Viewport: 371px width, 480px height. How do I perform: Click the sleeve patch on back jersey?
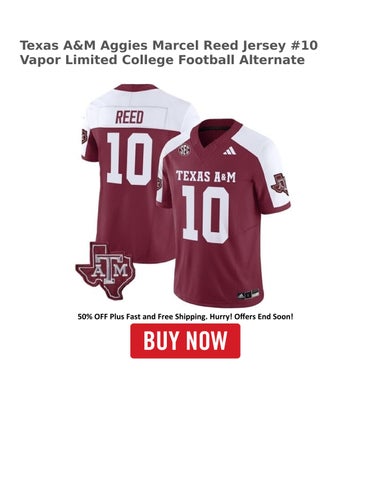[84, 136]
